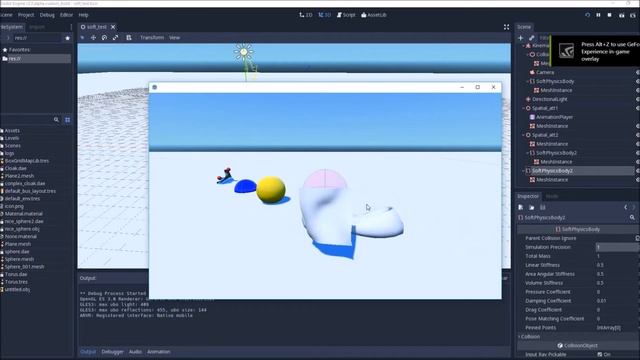The height and width of the screenshot is (360, 640).
Task: Select the Camera node in scene tree
Action: (545, 72)
